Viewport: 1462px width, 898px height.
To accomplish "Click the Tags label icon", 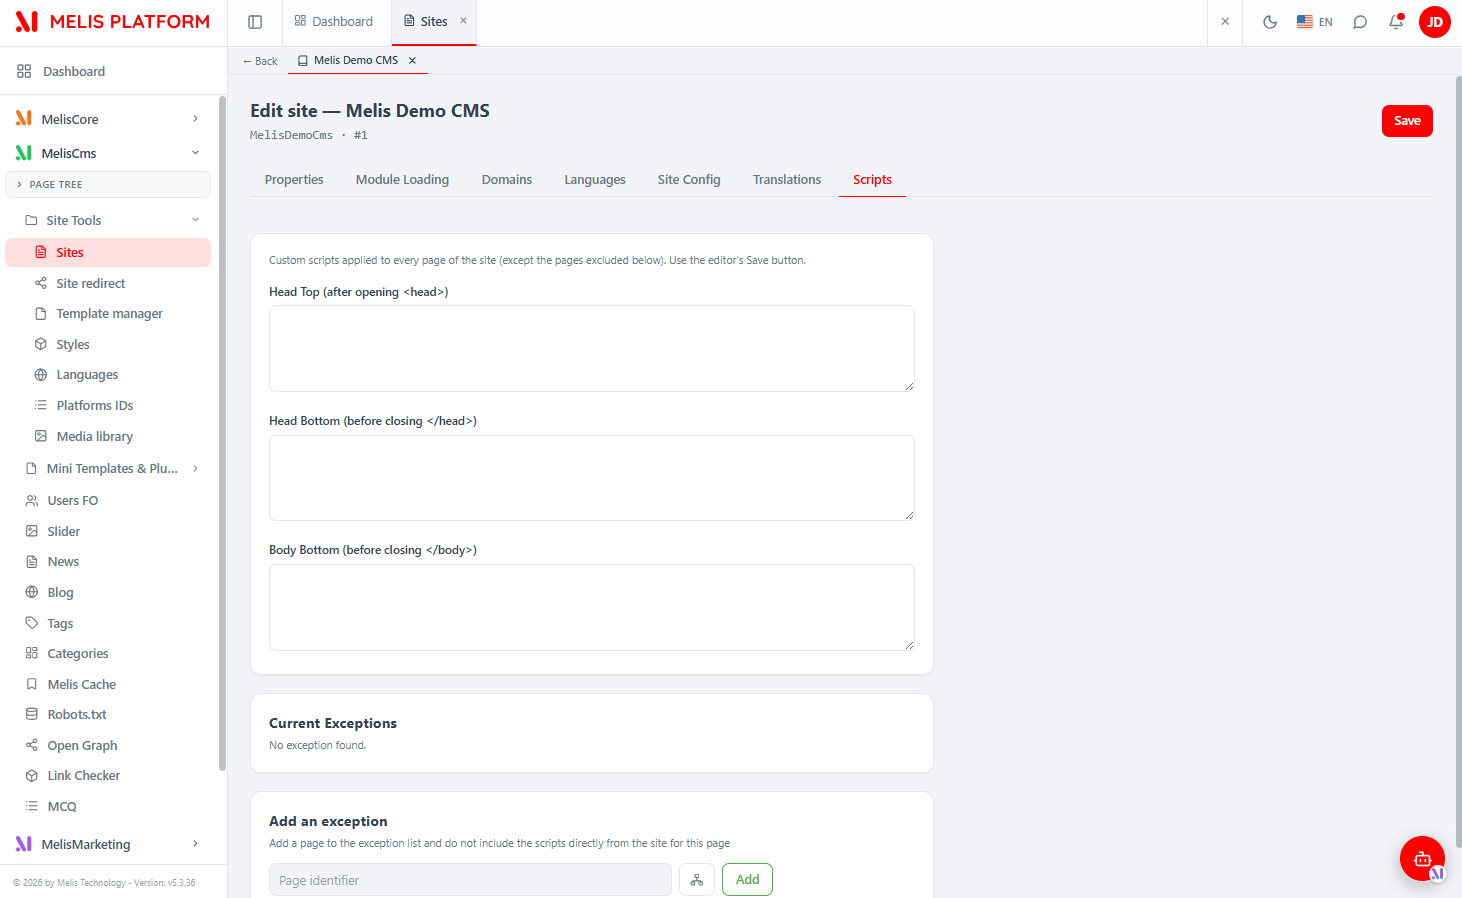I will tap(32, 623).
